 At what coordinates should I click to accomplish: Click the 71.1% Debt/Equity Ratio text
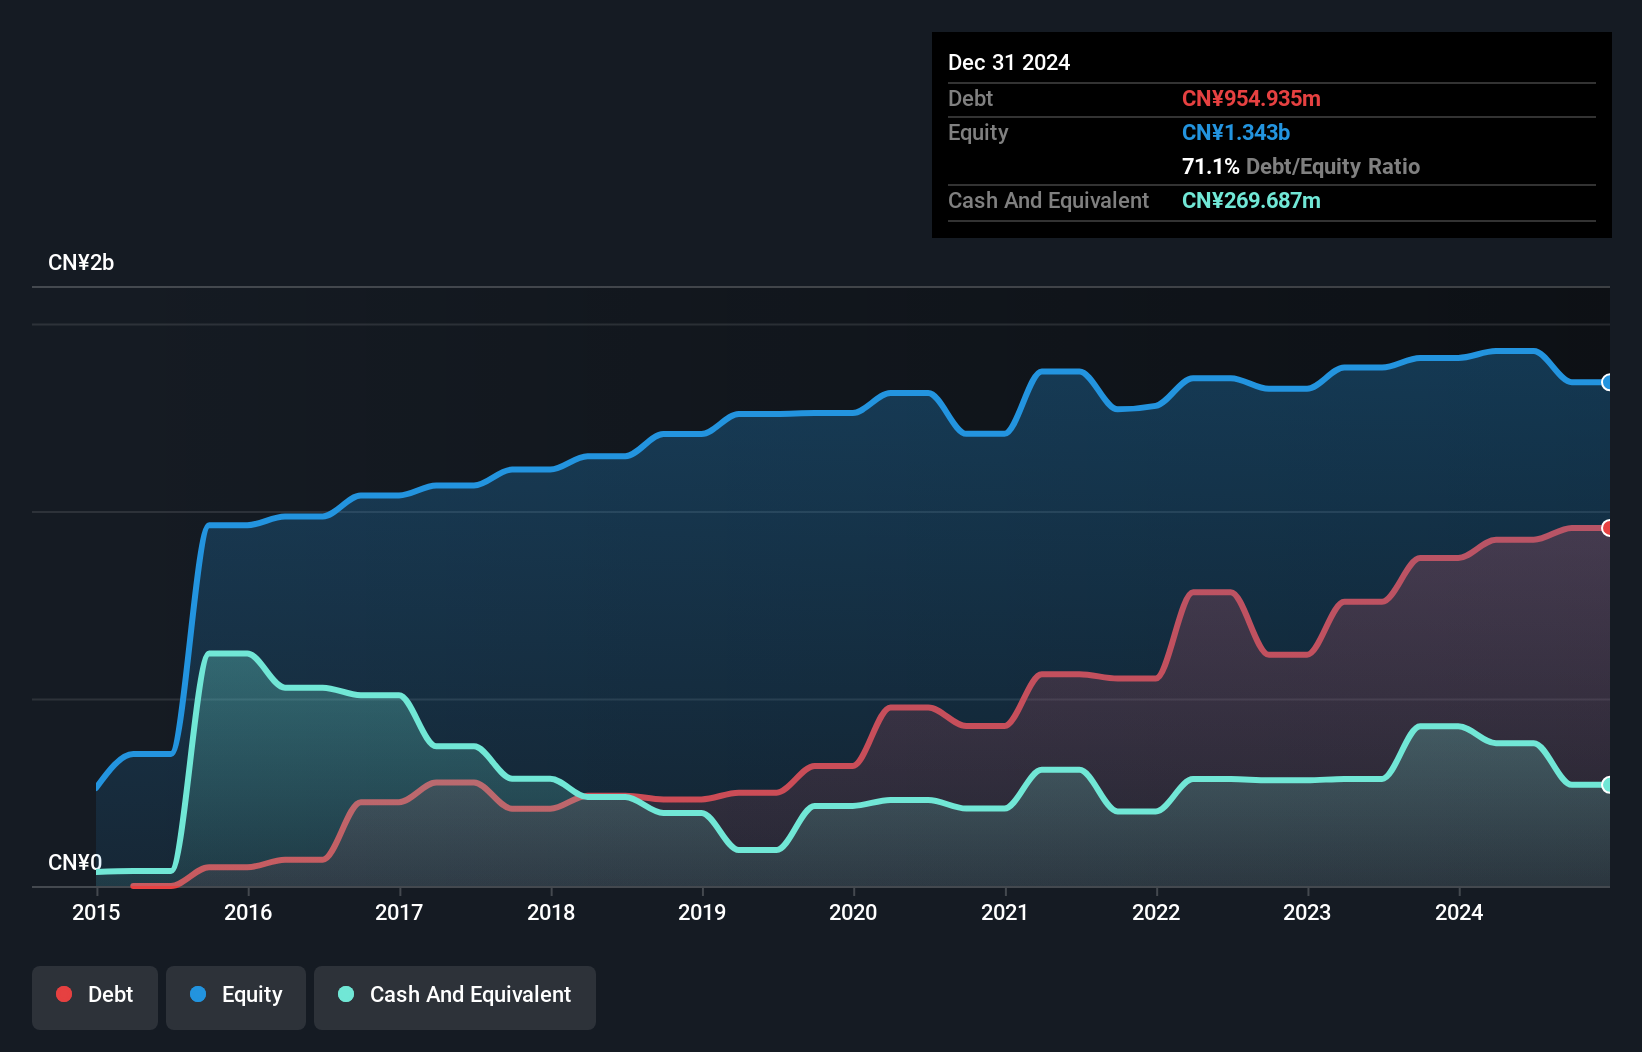click(1301, 166)
